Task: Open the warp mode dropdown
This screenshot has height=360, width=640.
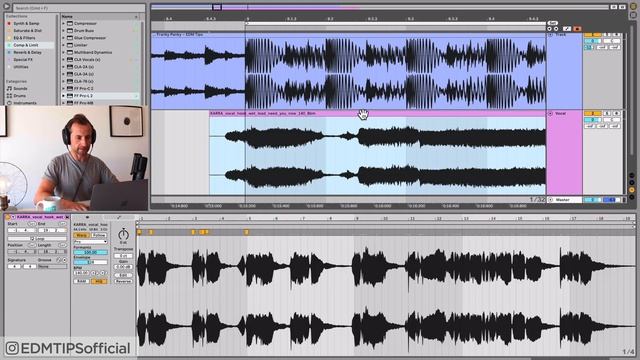Action: tap(91, 242)
